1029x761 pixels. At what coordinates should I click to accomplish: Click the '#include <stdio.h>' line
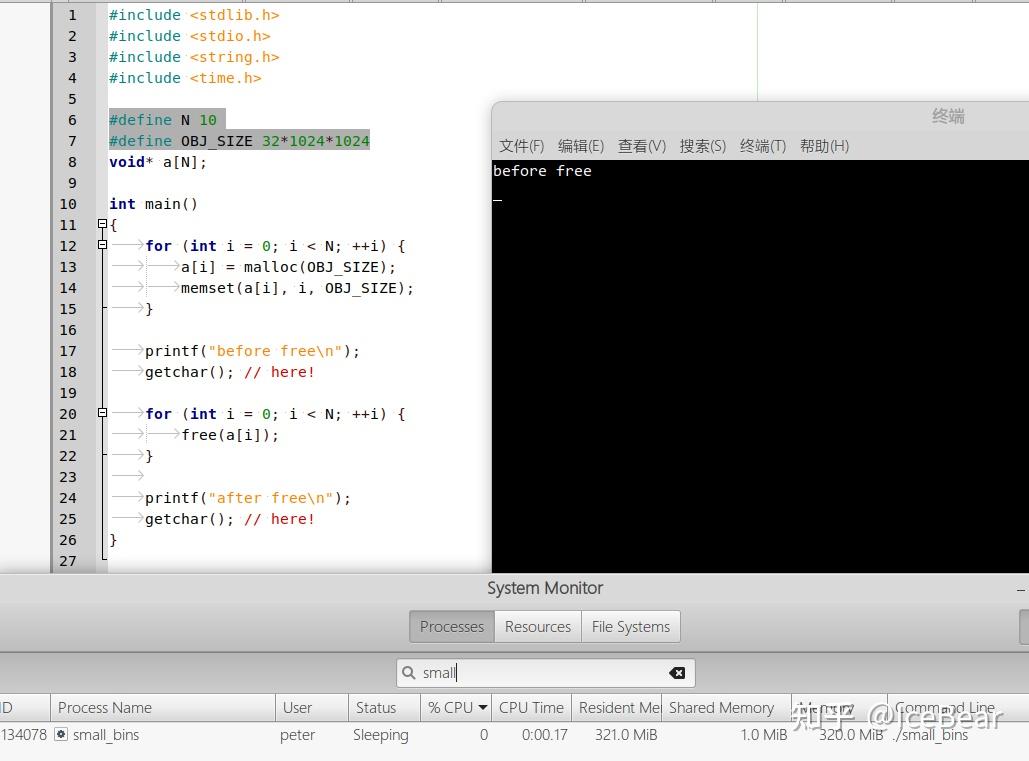pos(190,36)
